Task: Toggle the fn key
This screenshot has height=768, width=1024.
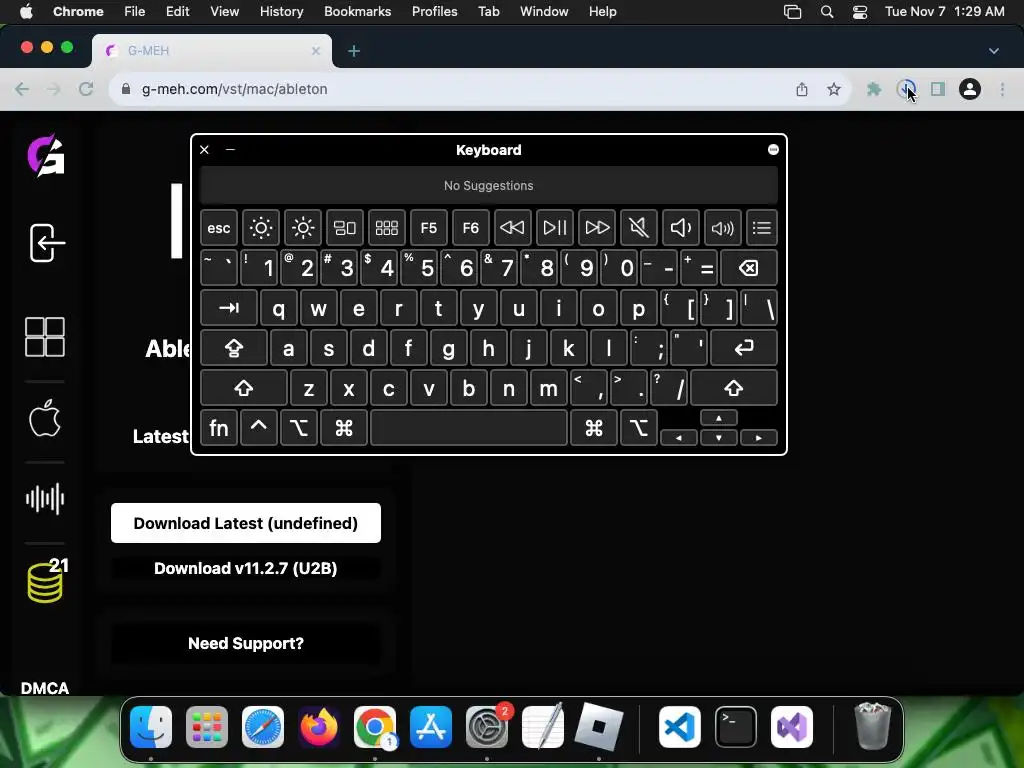Action: click(x=219, y=428)
